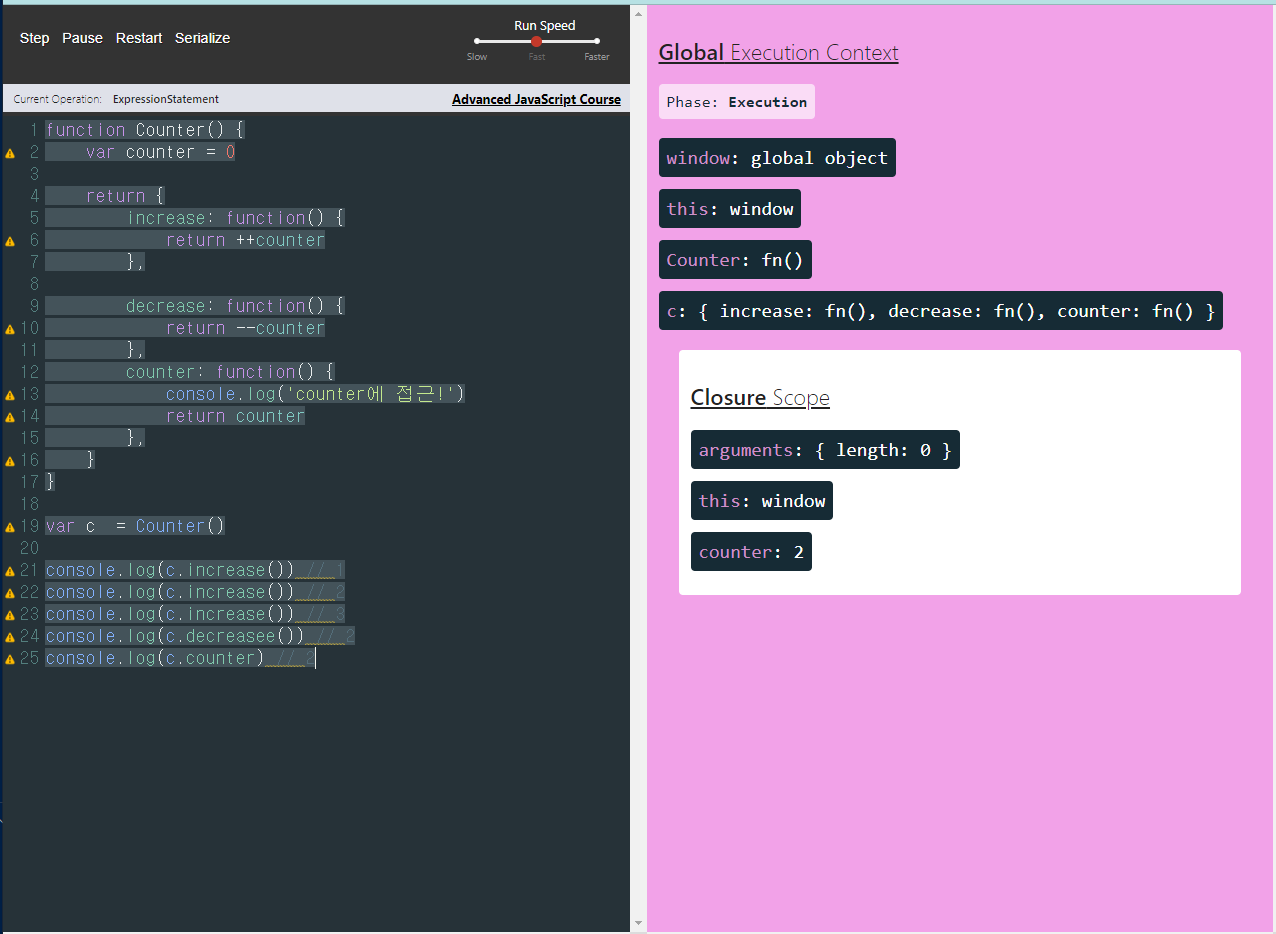Click warning icon on line 25
The image size is (1276, 934).
coord(10,659)
